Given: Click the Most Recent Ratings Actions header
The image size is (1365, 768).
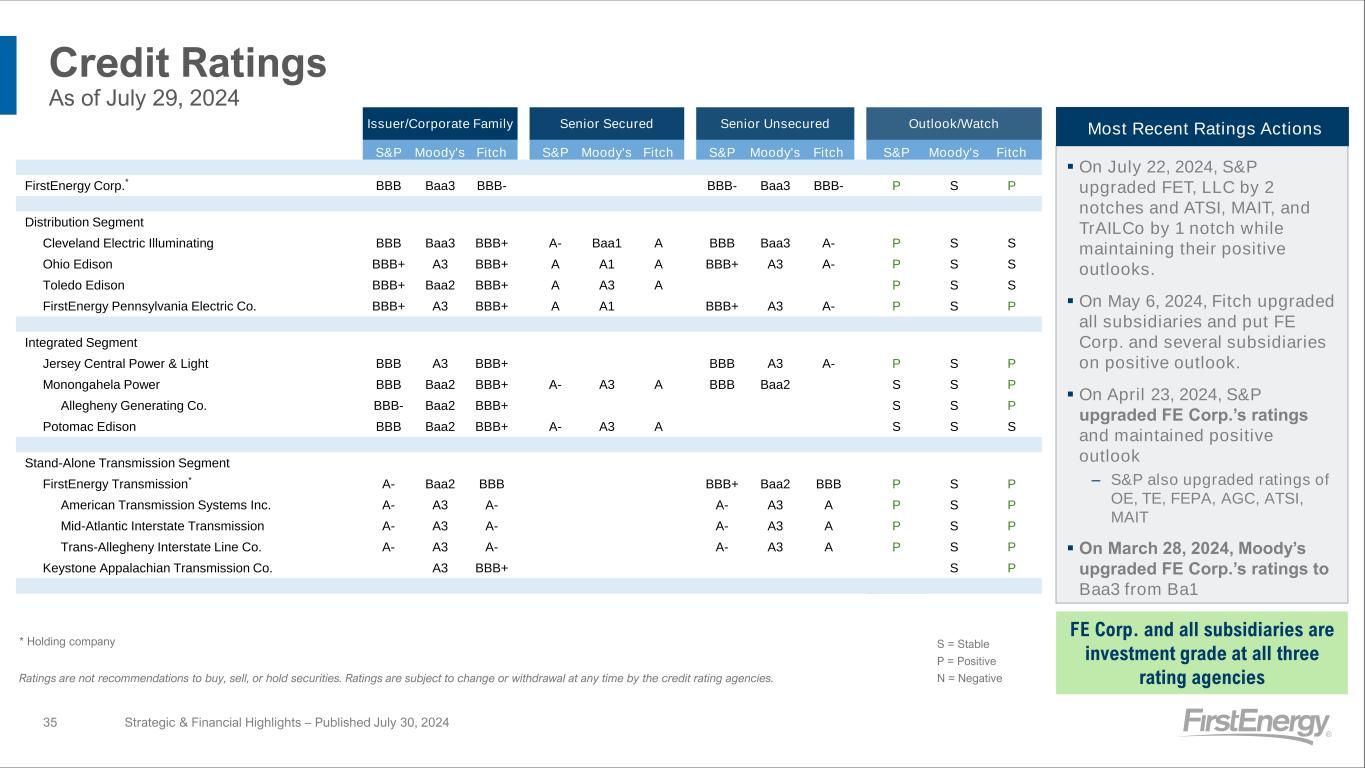Looking at the screenshot, I should (1202, 128).
